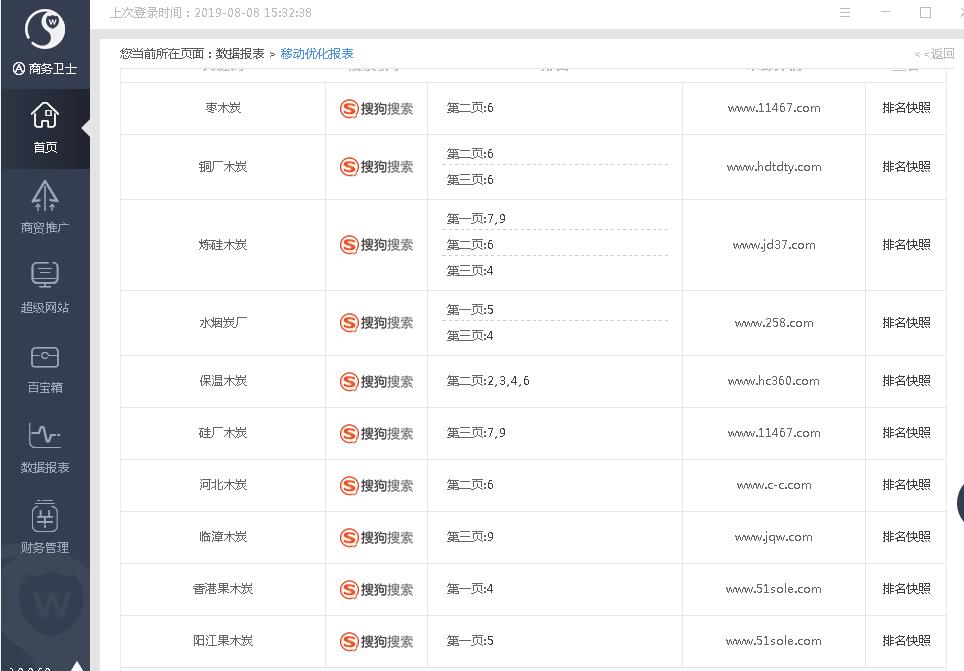Click www.jqw.com in 临漳木炭 row
The height and width of the screenshot is (671, 964).
[x=774, y=537]
